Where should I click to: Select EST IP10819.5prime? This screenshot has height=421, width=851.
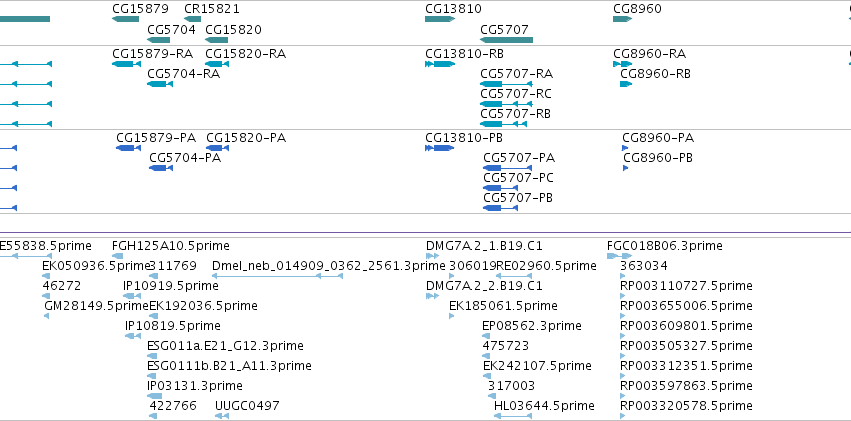(133, 336)
